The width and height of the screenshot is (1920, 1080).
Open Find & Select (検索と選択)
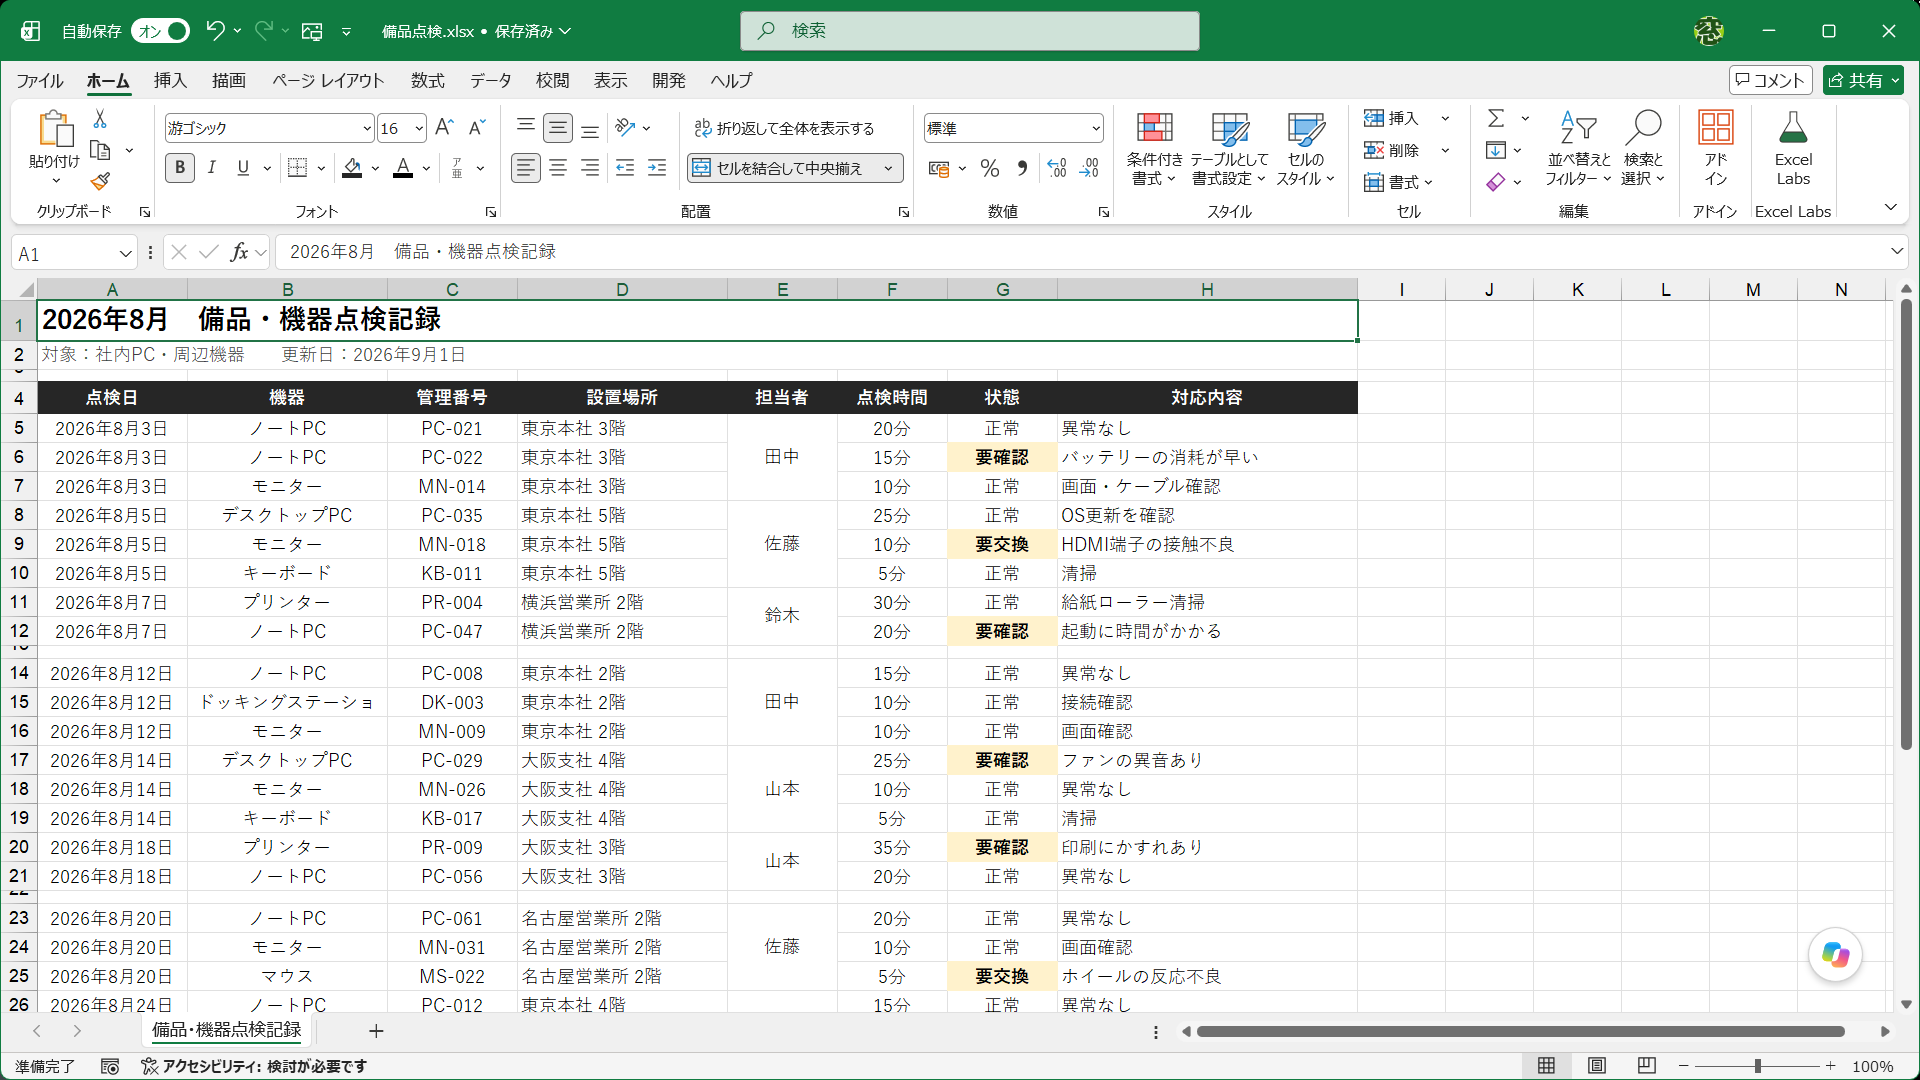click(1643, 149)
